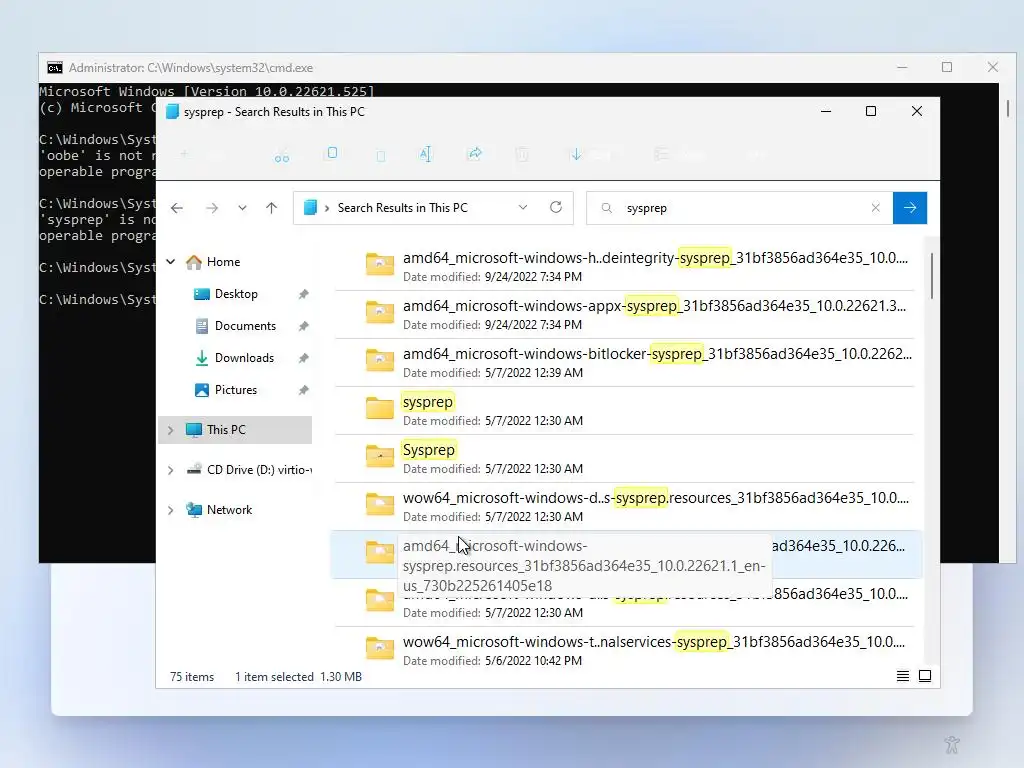Click the Copy icon in Explorer toolbar
This screenshot has height=768, width=1024.
[332, 153]
